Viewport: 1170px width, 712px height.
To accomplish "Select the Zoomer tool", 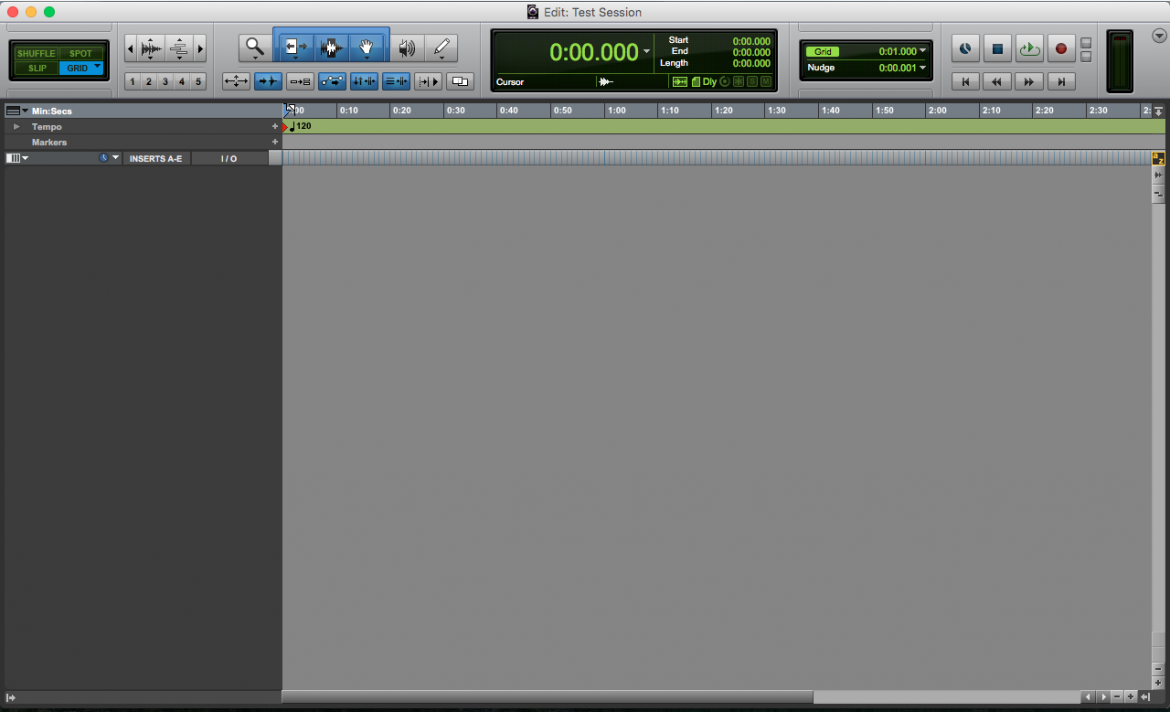I will pos(253,47).
